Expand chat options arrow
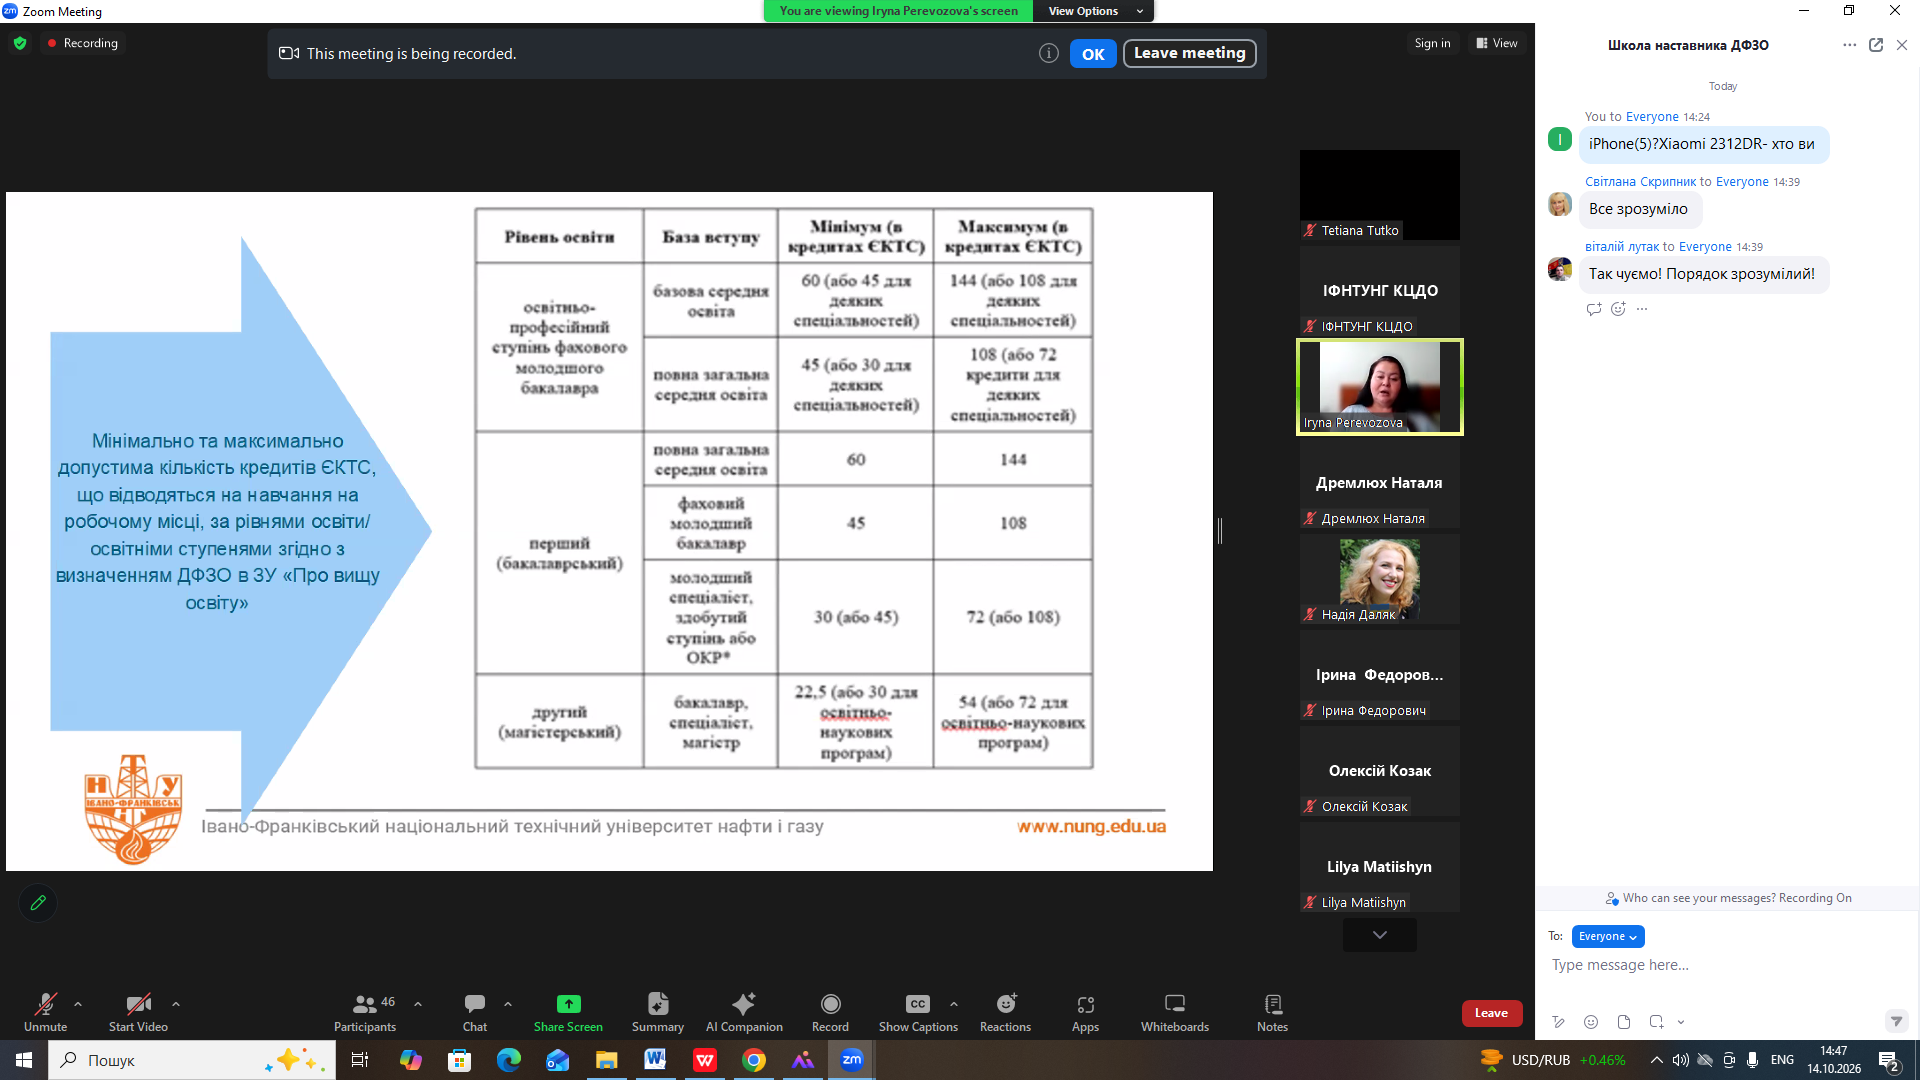 (x=508, y=1004)
